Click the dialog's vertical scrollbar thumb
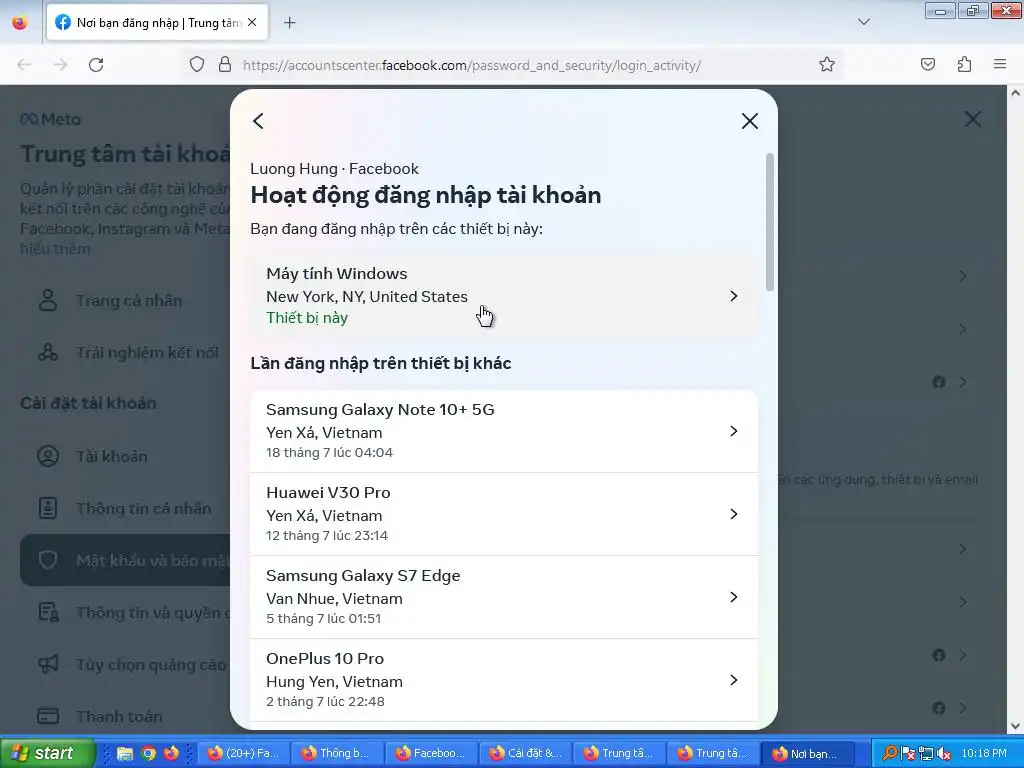 pos(770,222)
